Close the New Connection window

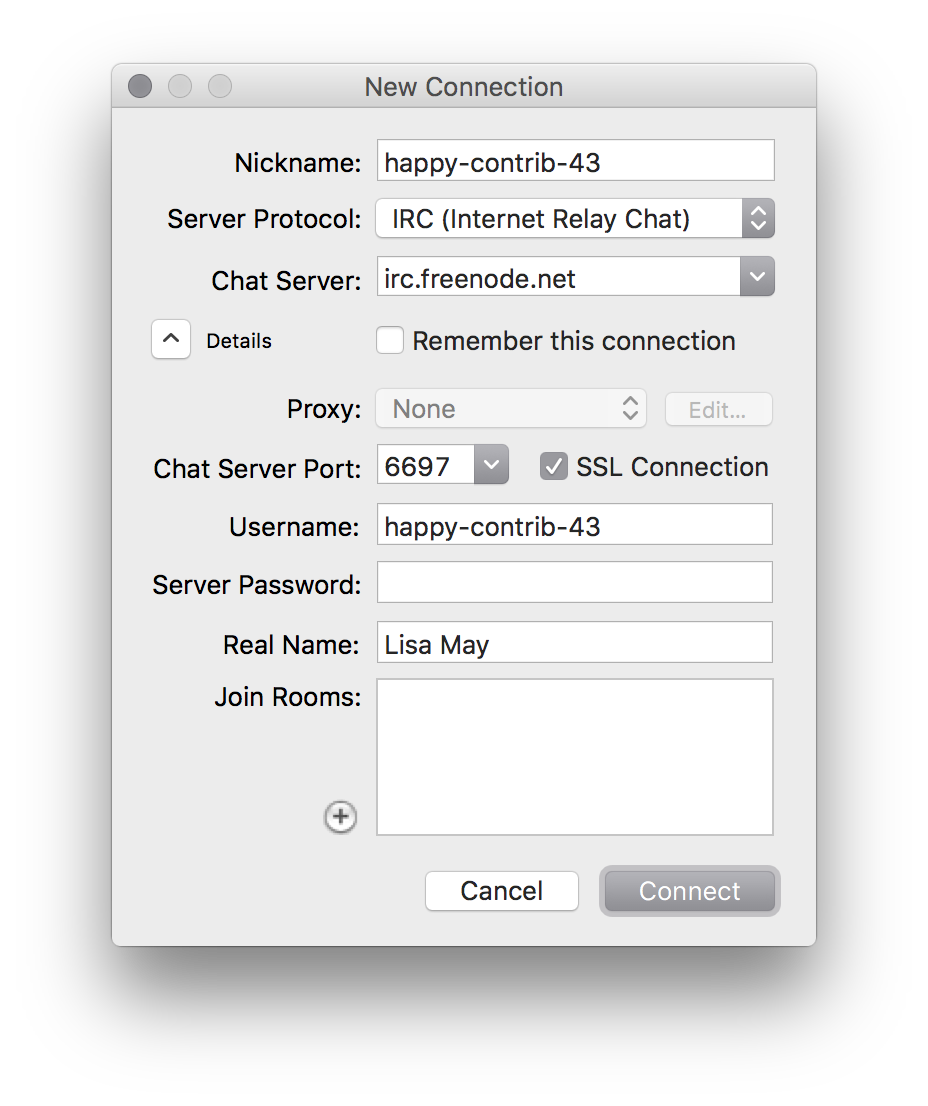click(x=140, y=87)
